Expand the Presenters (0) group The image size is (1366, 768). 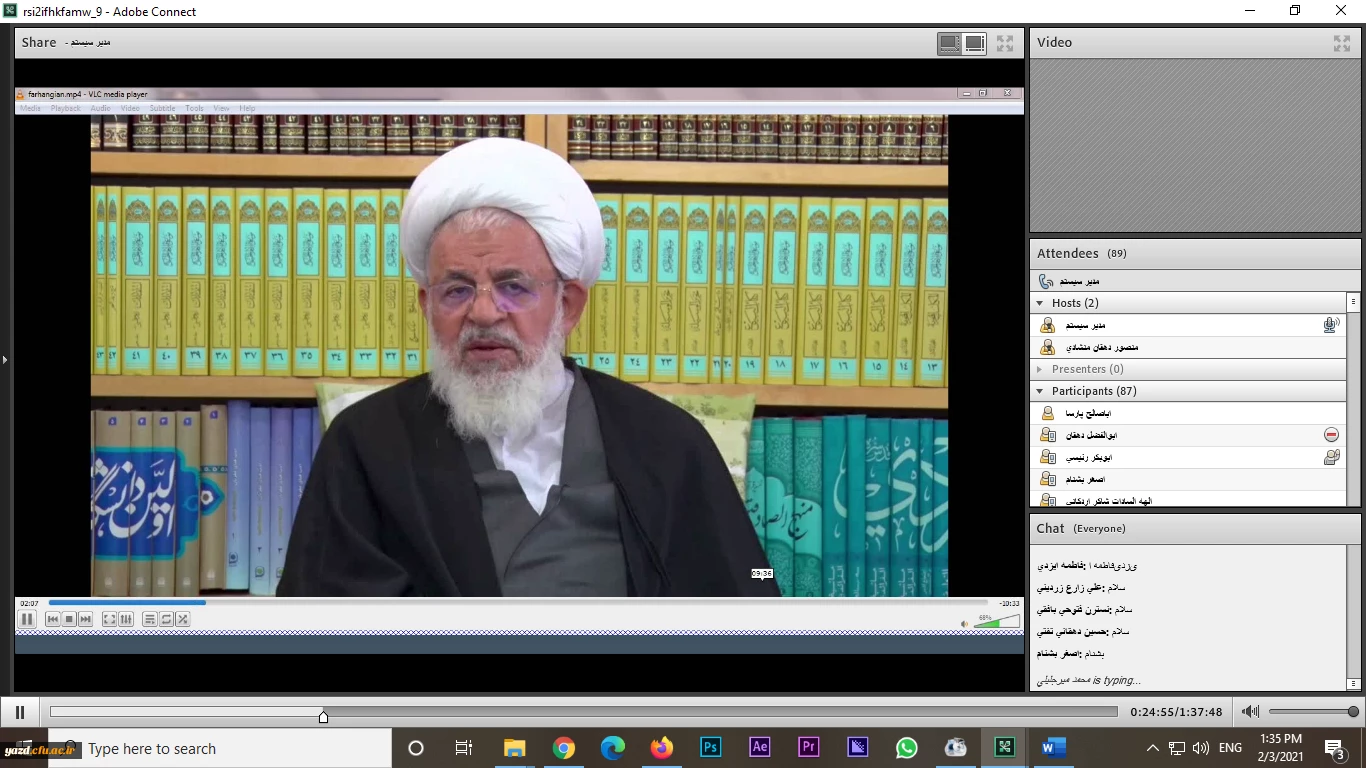tap(1040, 369)
